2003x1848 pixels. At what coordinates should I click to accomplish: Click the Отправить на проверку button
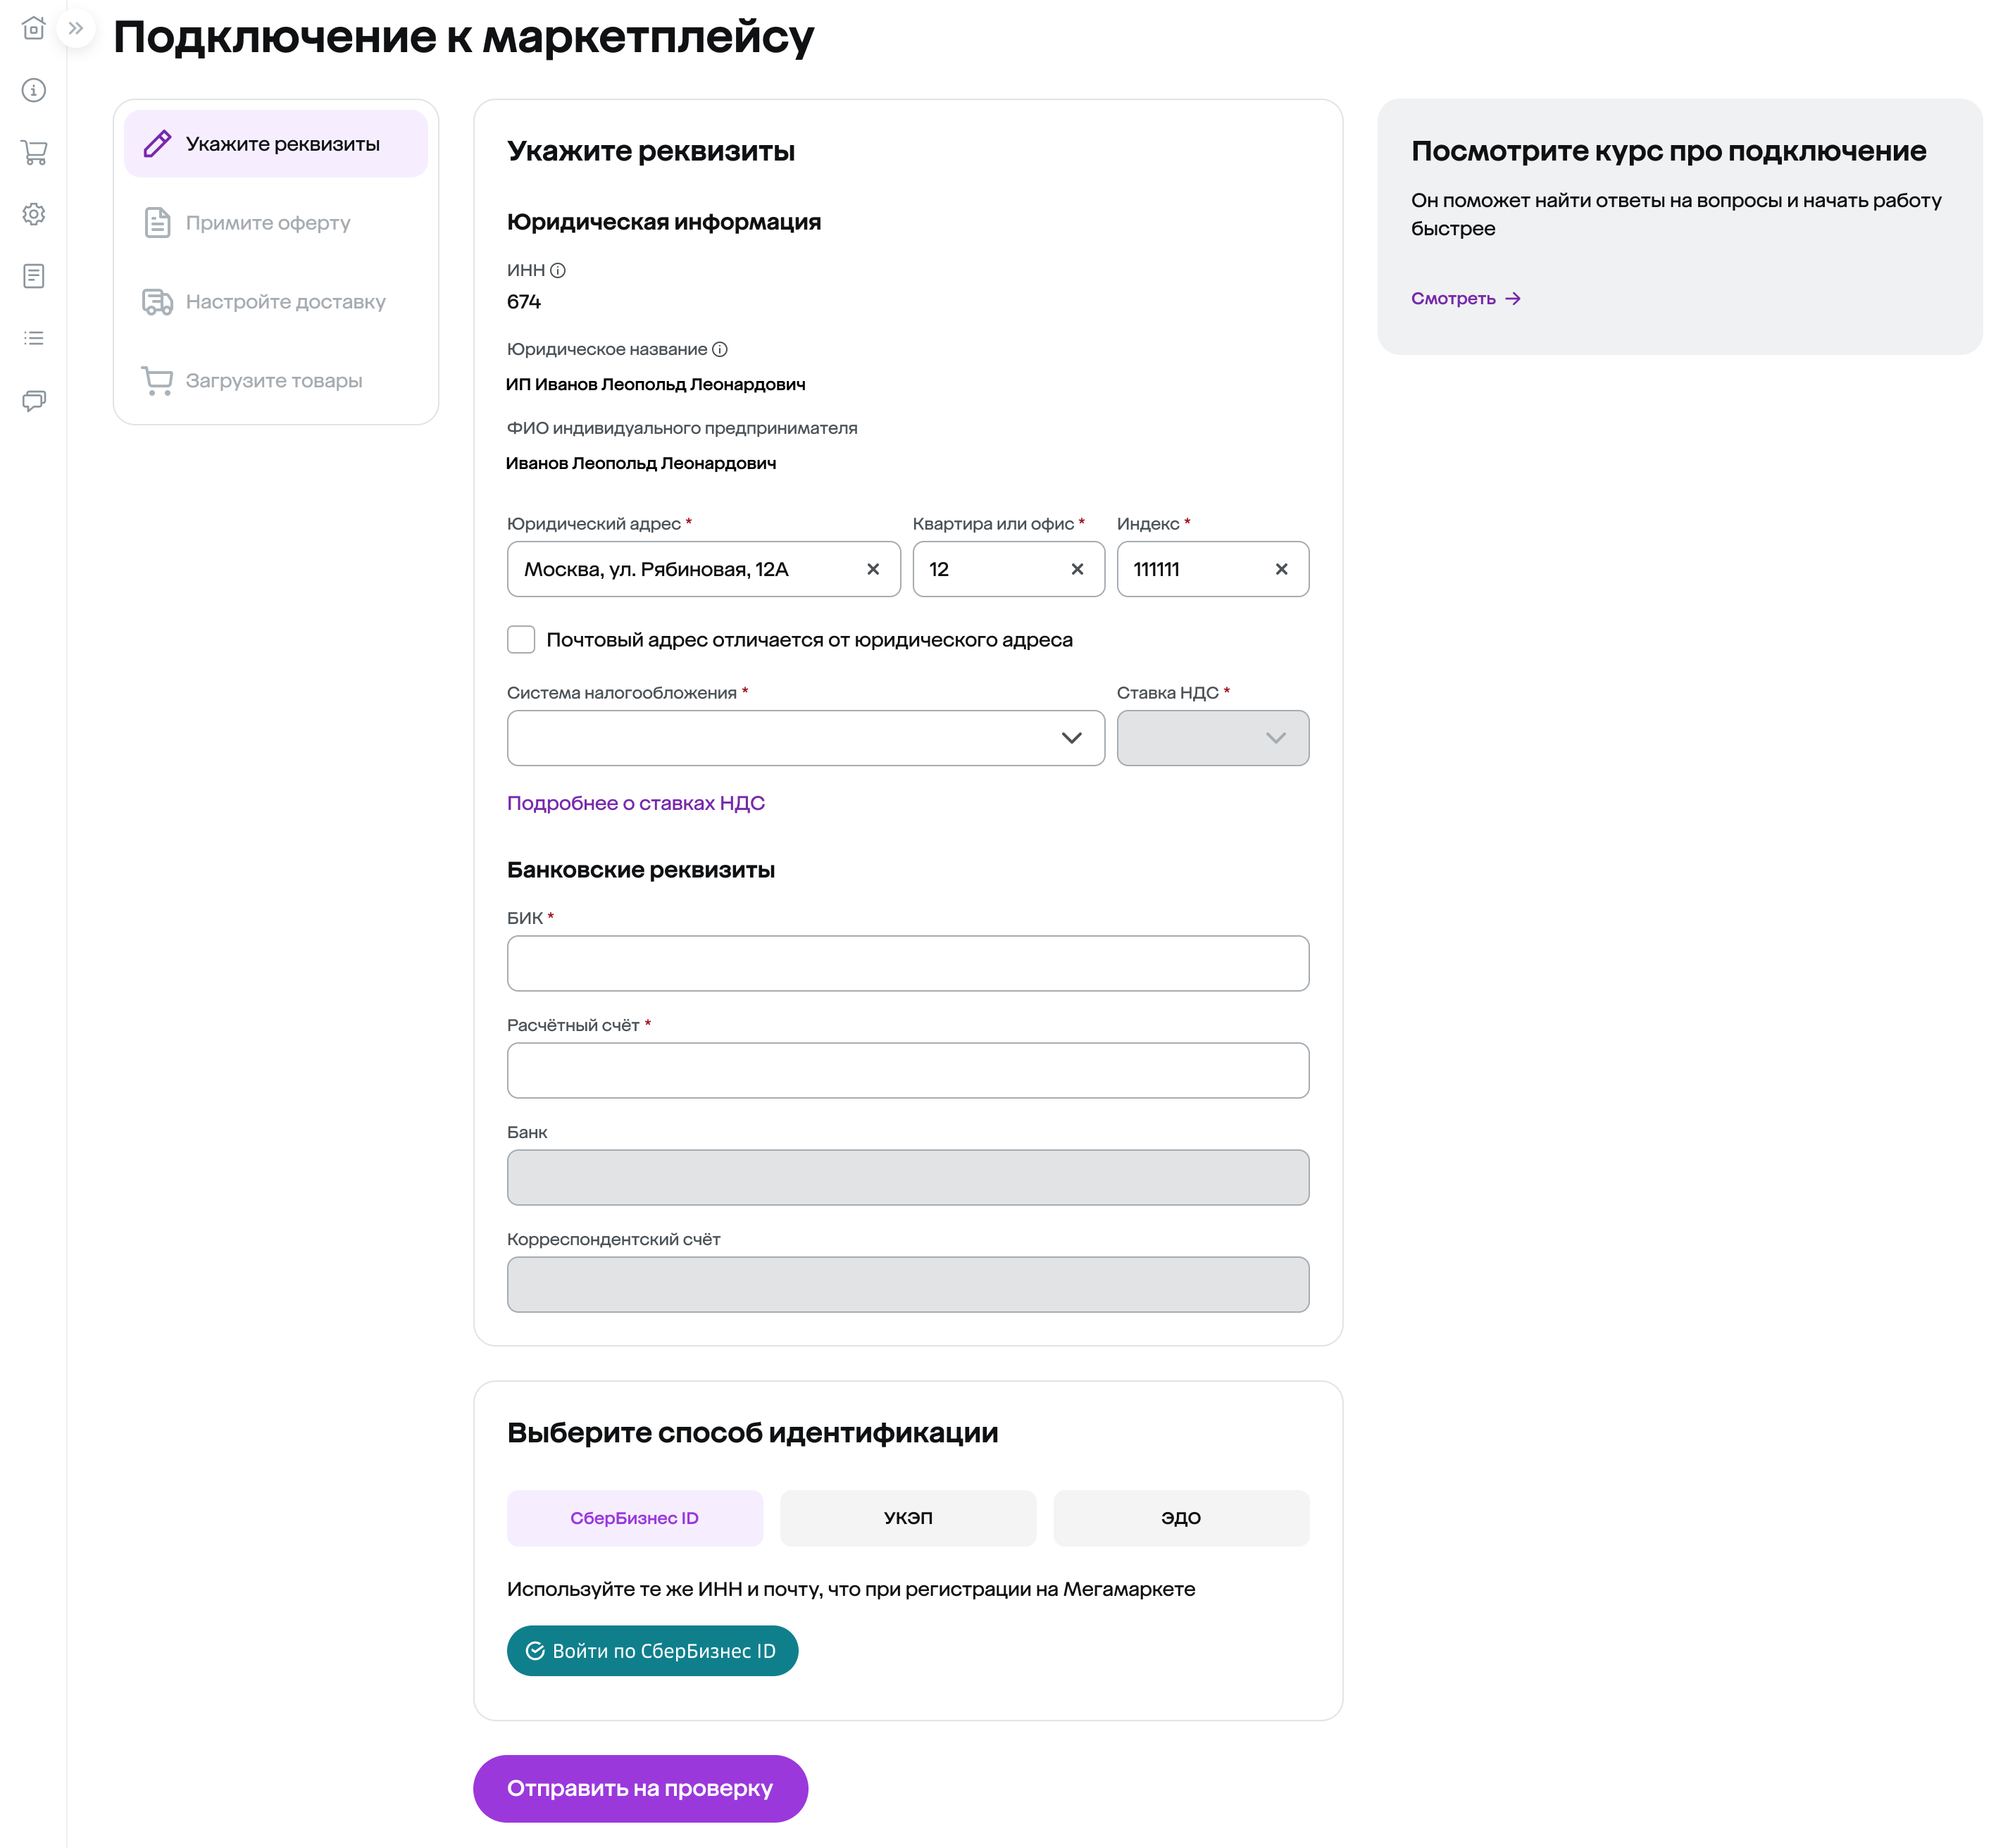[640, 1788]
